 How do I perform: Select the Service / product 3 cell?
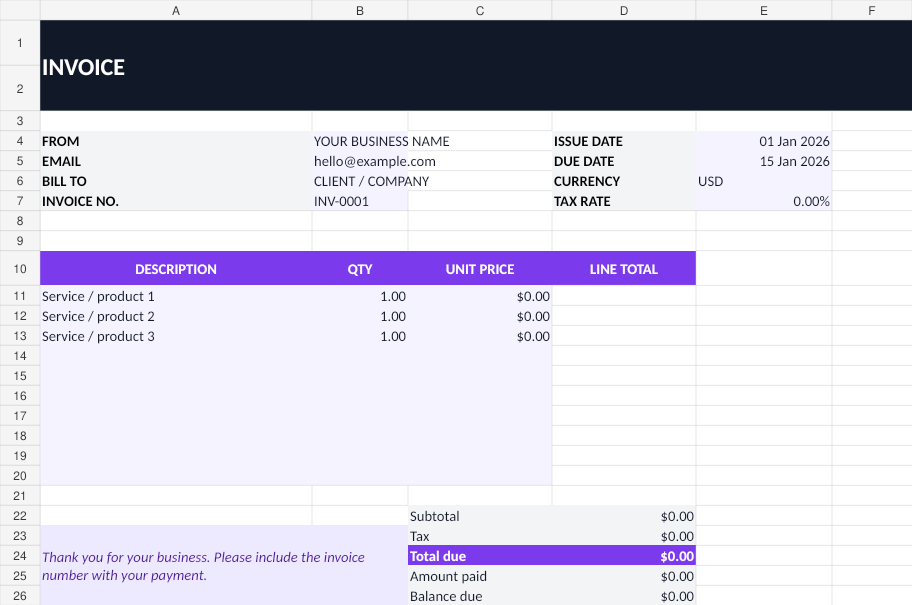176,336
